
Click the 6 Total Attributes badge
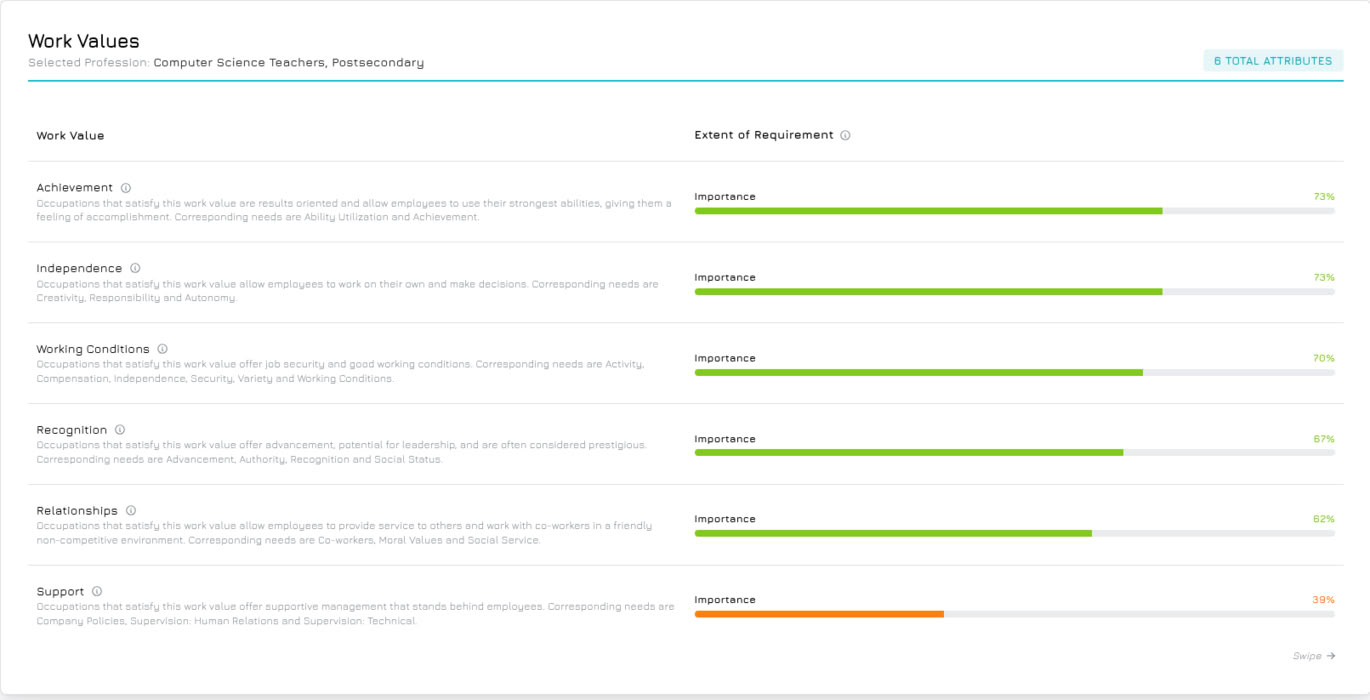tap(1272, 61)
